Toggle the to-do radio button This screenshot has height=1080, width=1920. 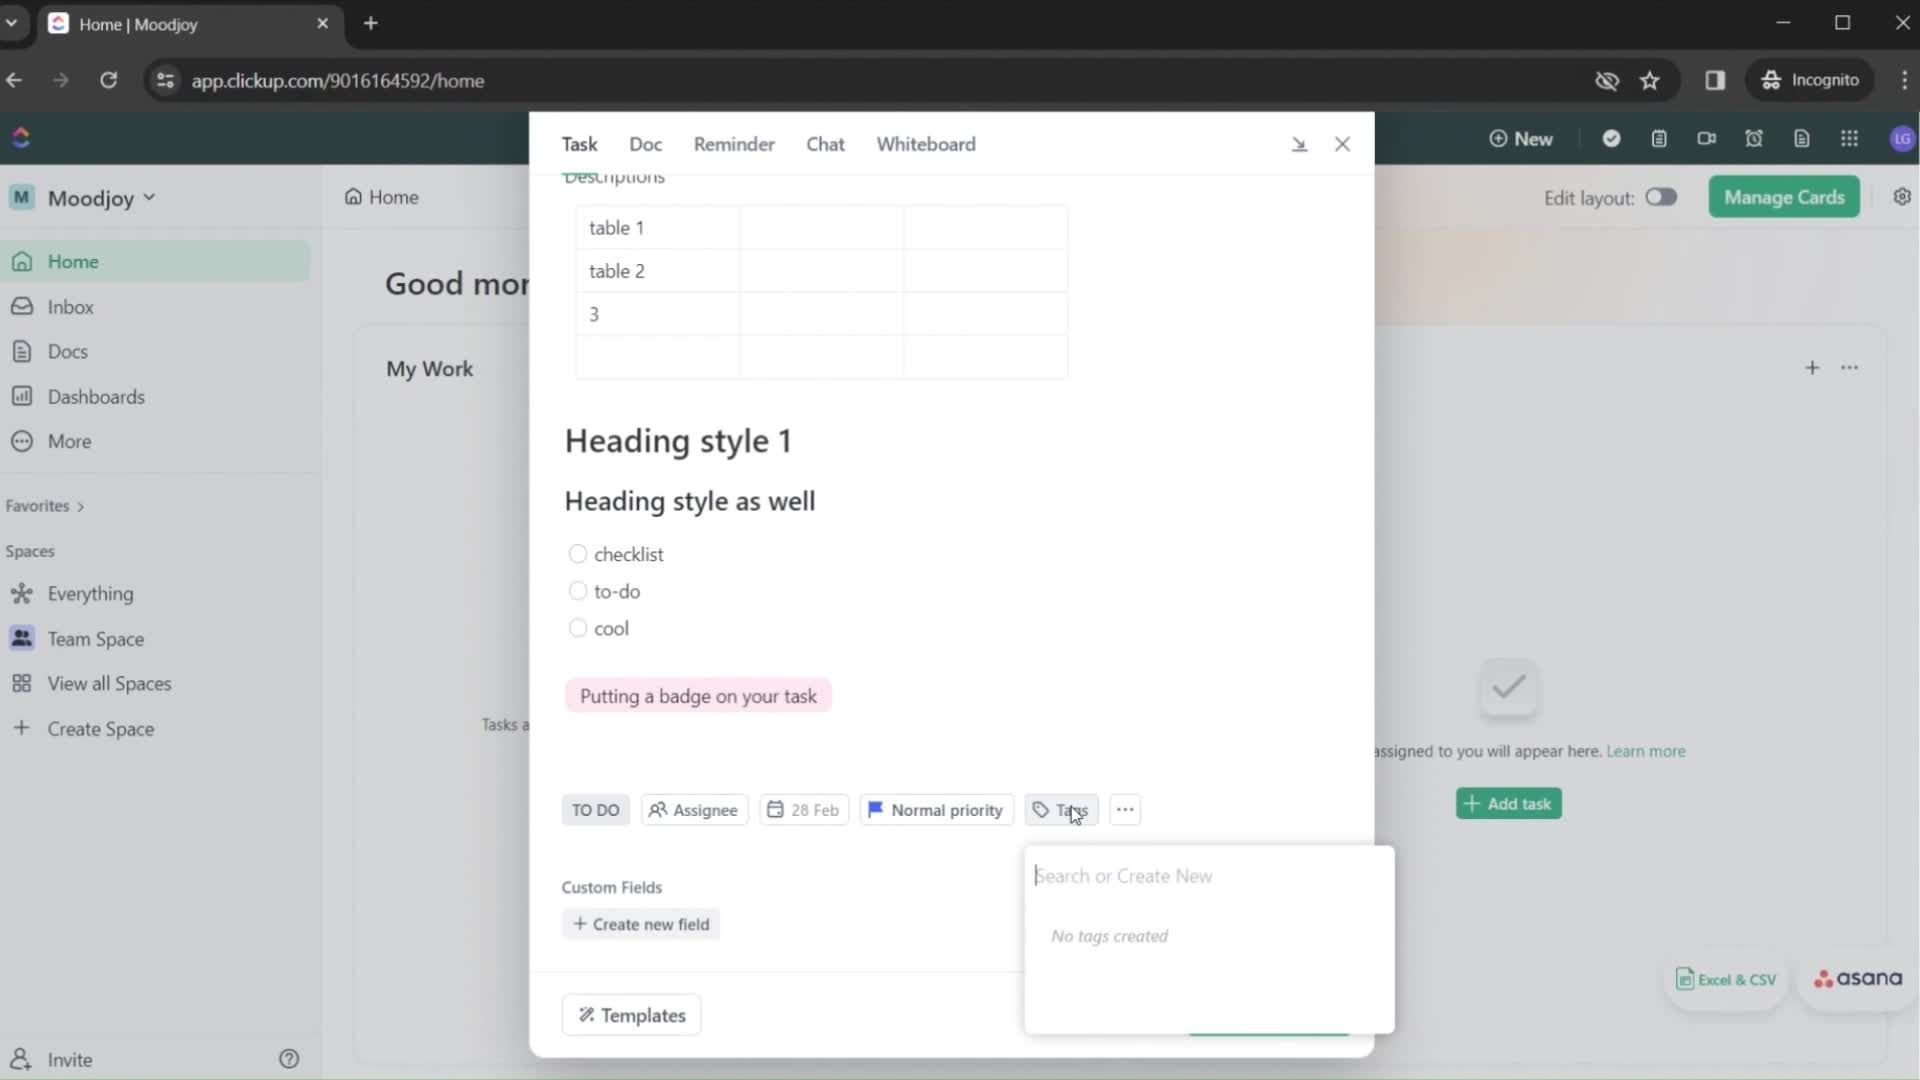[578, 591]
